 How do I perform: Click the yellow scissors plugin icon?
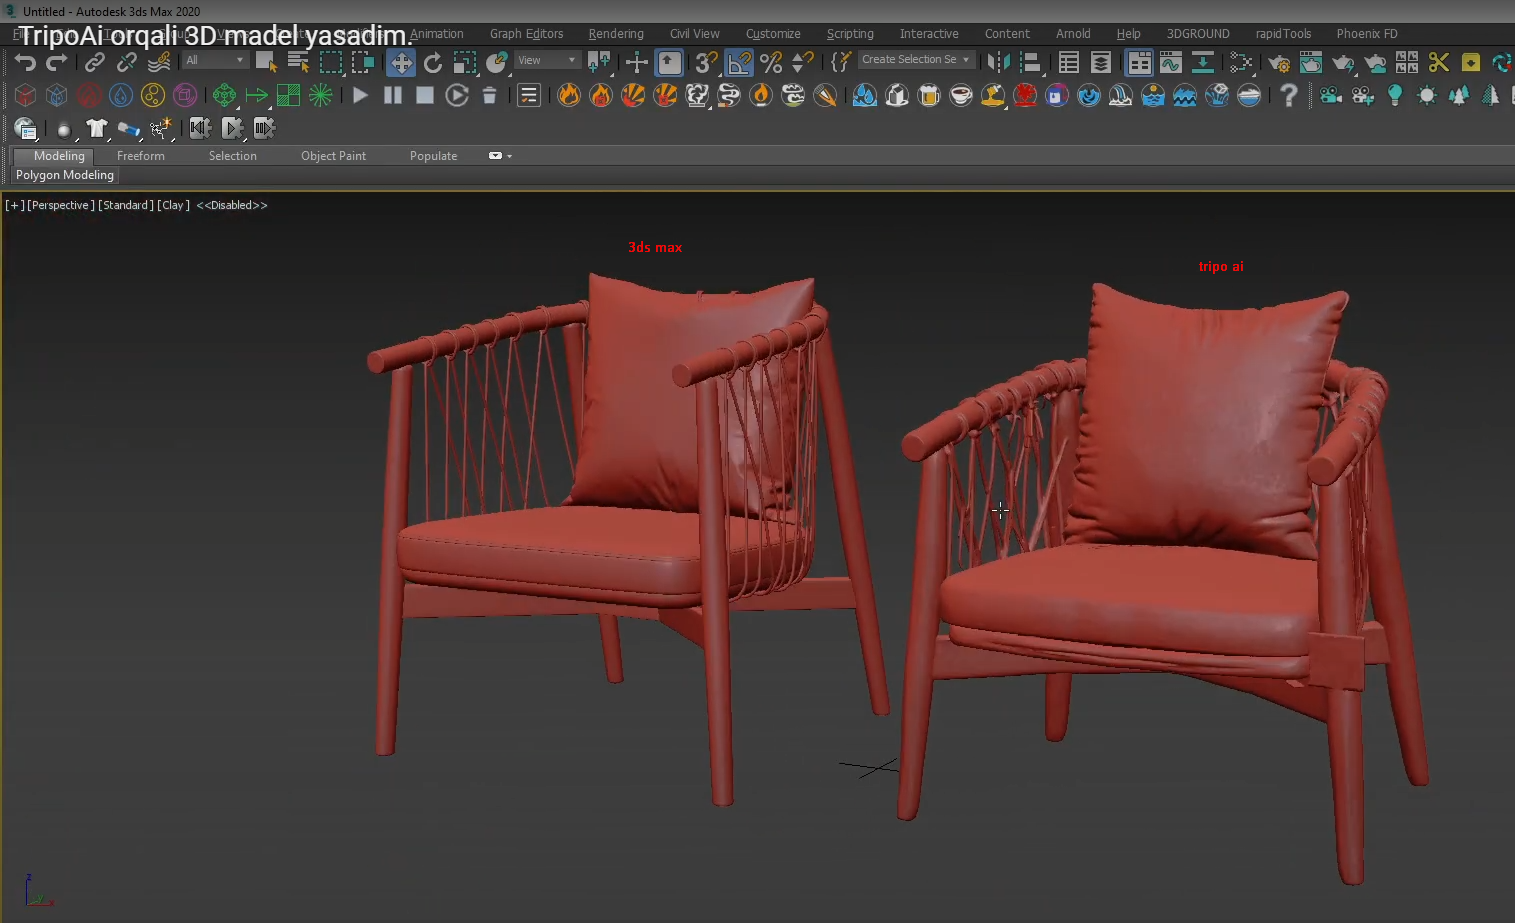point(1439,63)
